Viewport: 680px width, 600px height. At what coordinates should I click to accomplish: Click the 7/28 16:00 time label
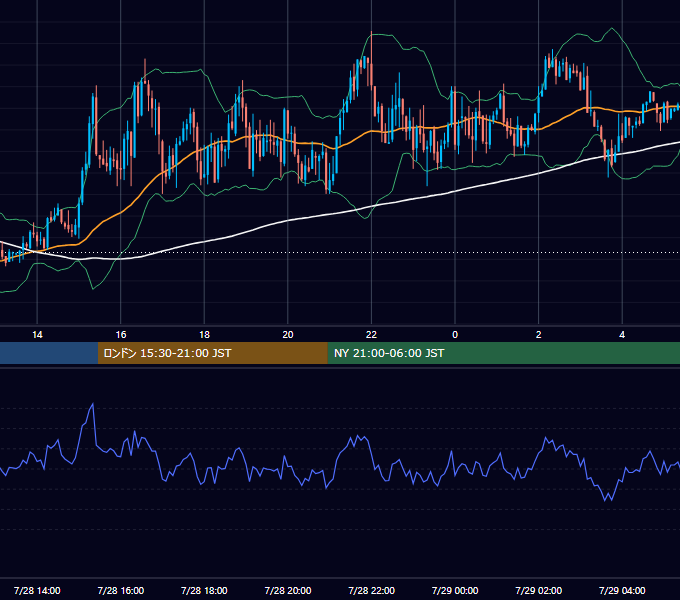point(121,590)
